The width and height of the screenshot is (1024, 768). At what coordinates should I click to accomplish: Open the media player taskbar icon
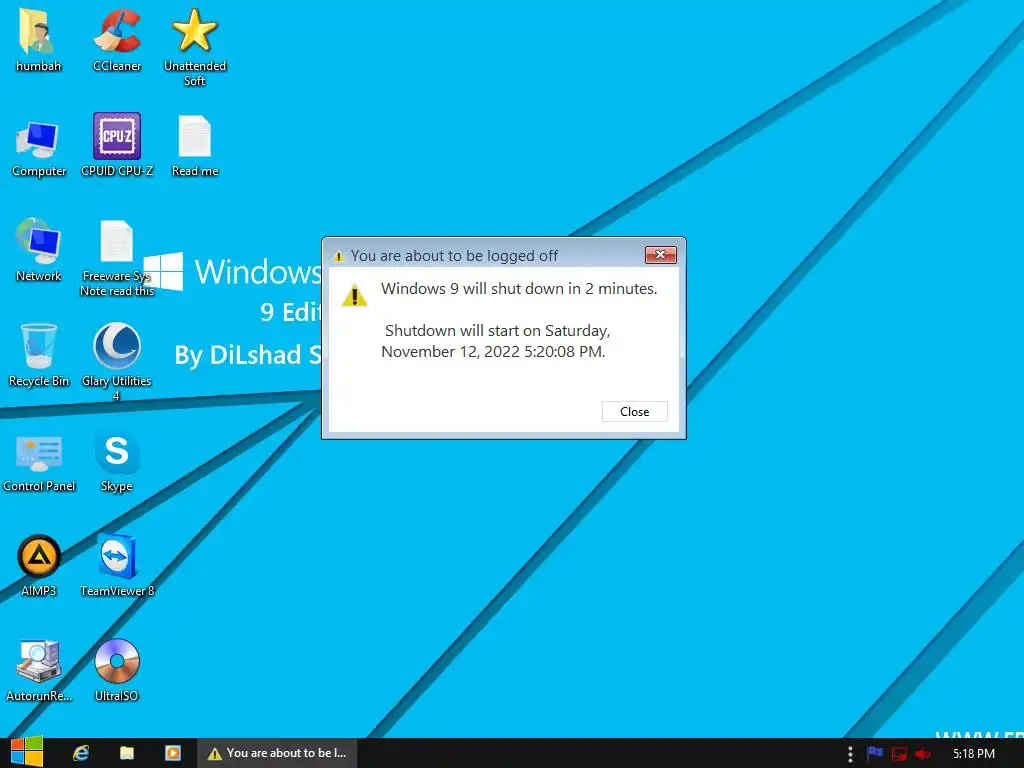[x=173, y=753]
